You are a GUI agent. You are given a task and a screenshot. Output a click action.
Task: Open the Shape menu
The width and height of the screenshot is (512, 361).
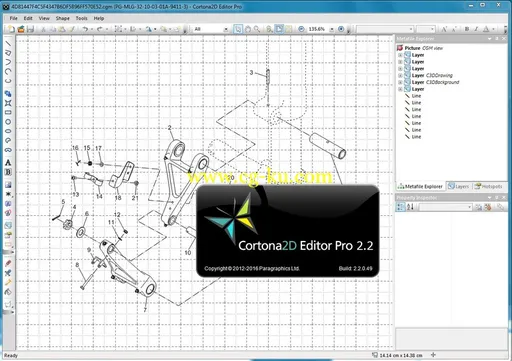(63, 18)
